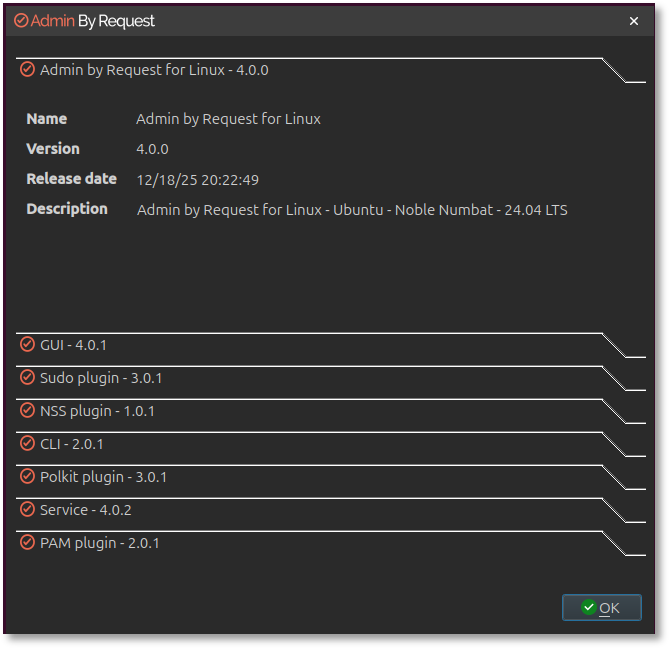The width and height of the screenshot is (669, 648).
Task: Click the check icon beside GUI - 4.0.1
Action: 27,345
